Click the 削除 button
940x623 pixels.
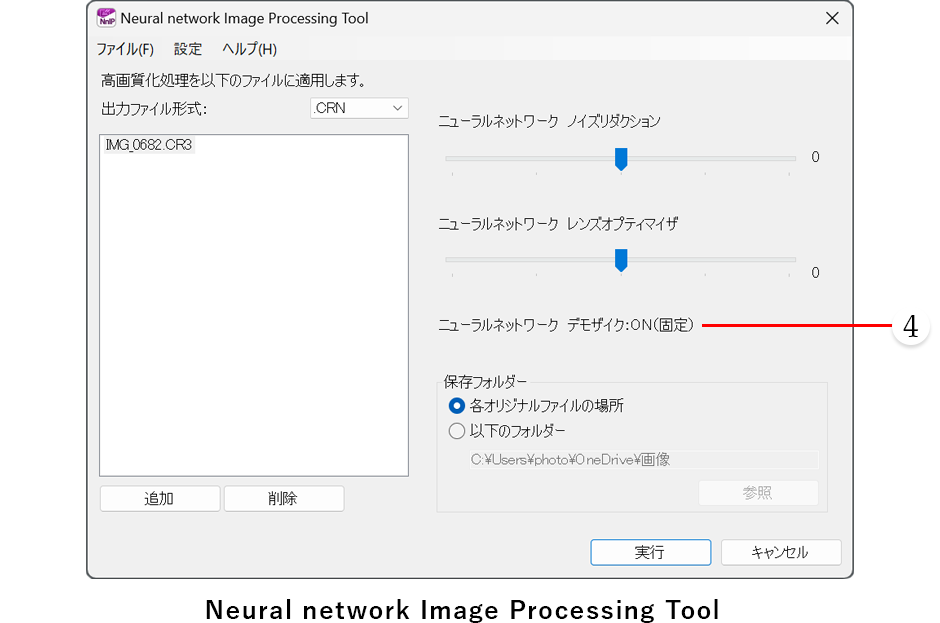click(284, 498)
